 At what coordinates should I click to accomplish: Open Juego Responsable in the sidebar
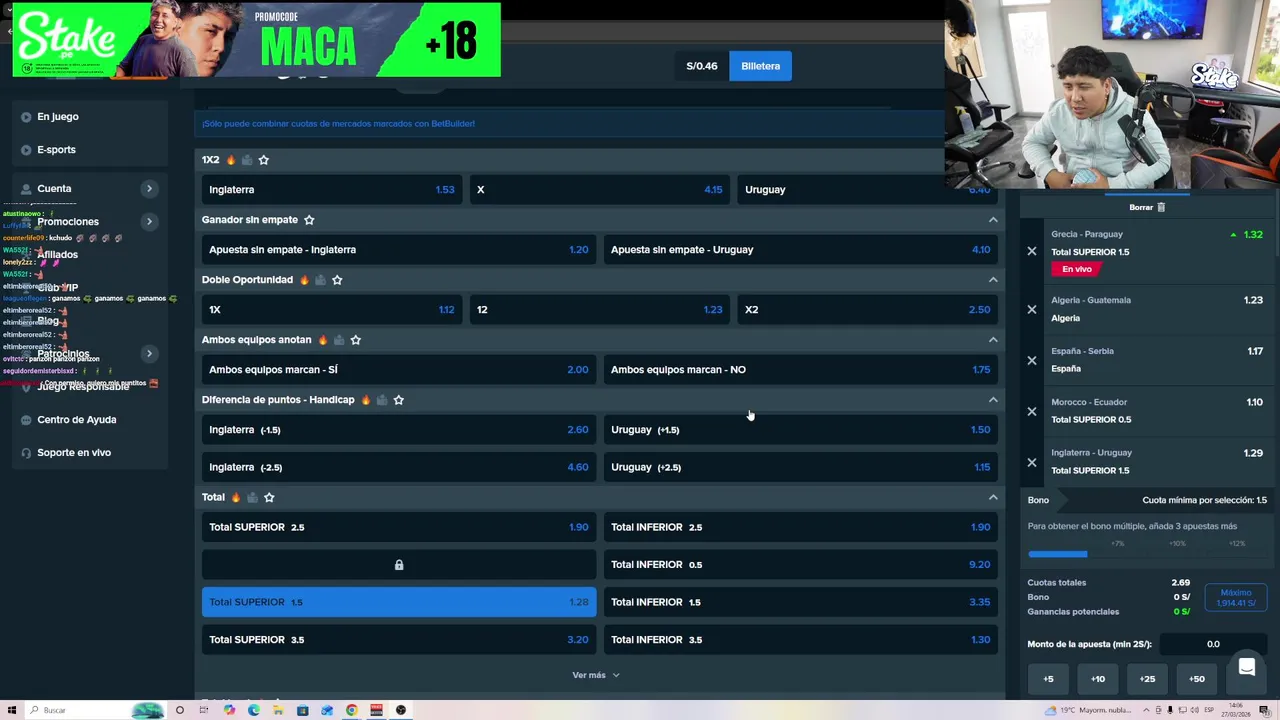pyautogui.click(x=83, y=387)
